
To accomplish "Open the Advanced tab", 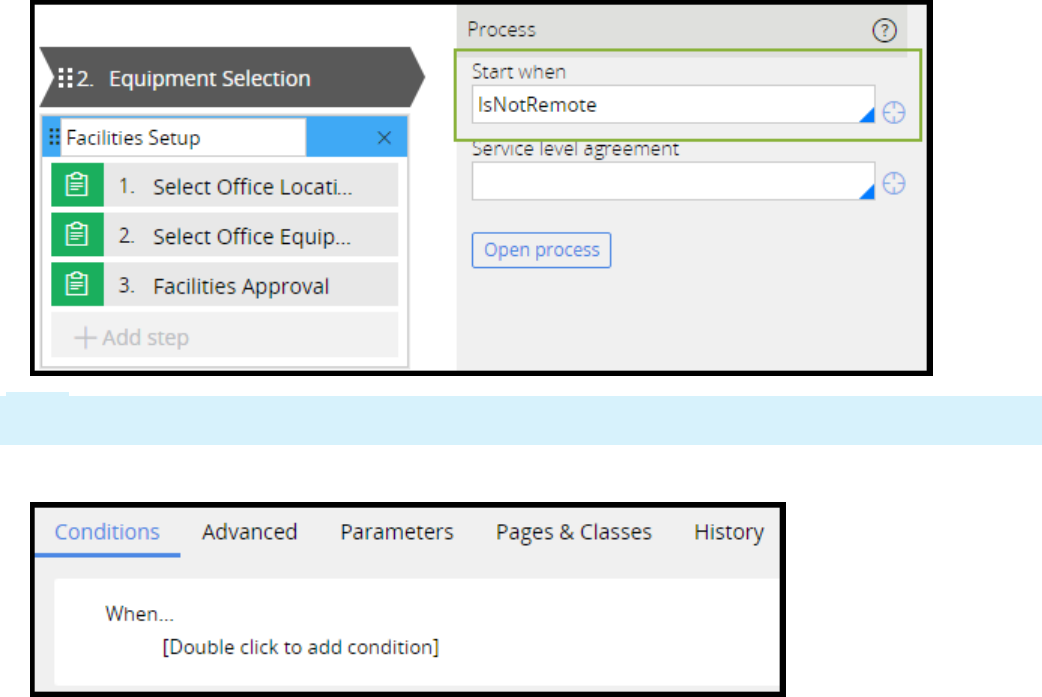I will pyautogui.click(x=249, y=532).
